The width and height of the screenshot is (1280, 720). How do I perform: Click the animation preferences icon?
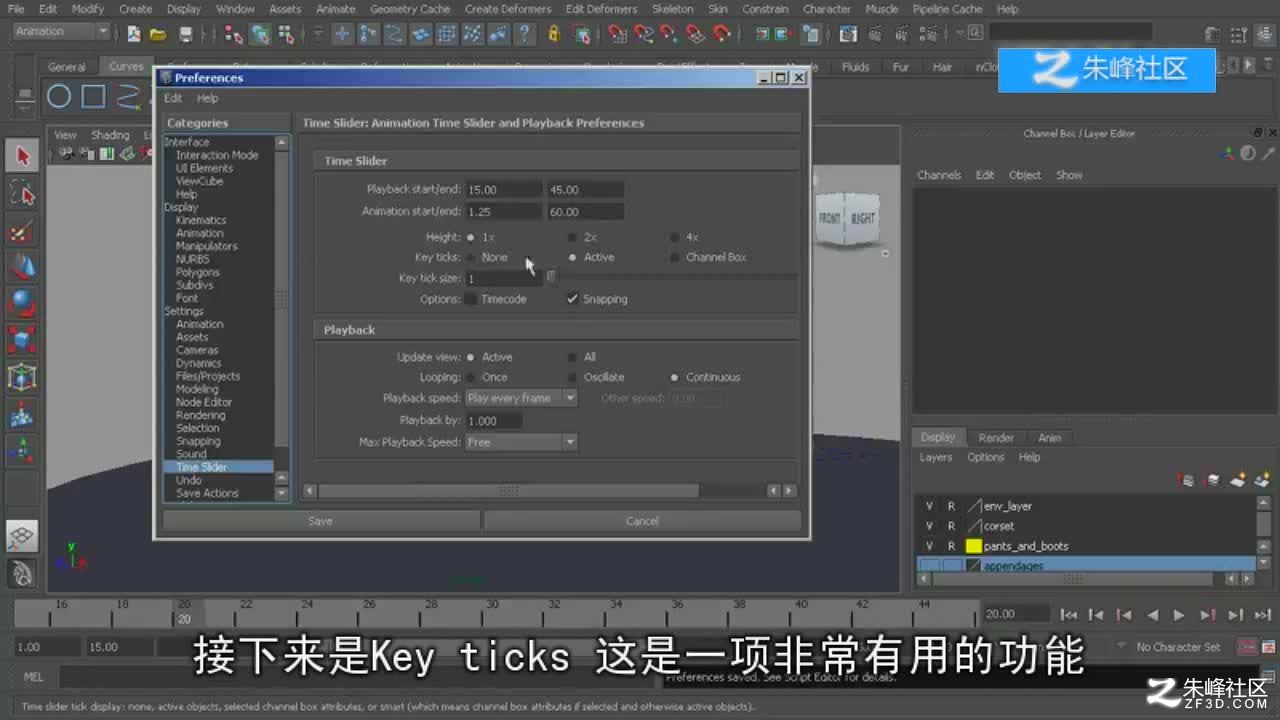[1268, 647]
